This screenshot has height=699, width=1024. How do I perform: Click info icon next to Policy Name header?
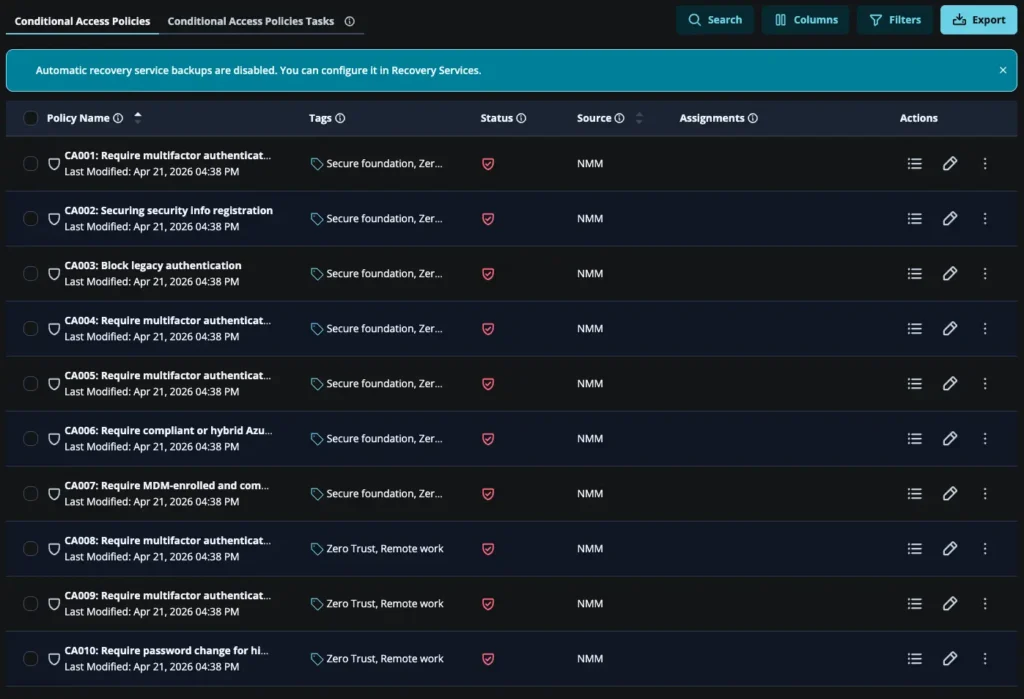pyautogui.click(x=118, y=118)
